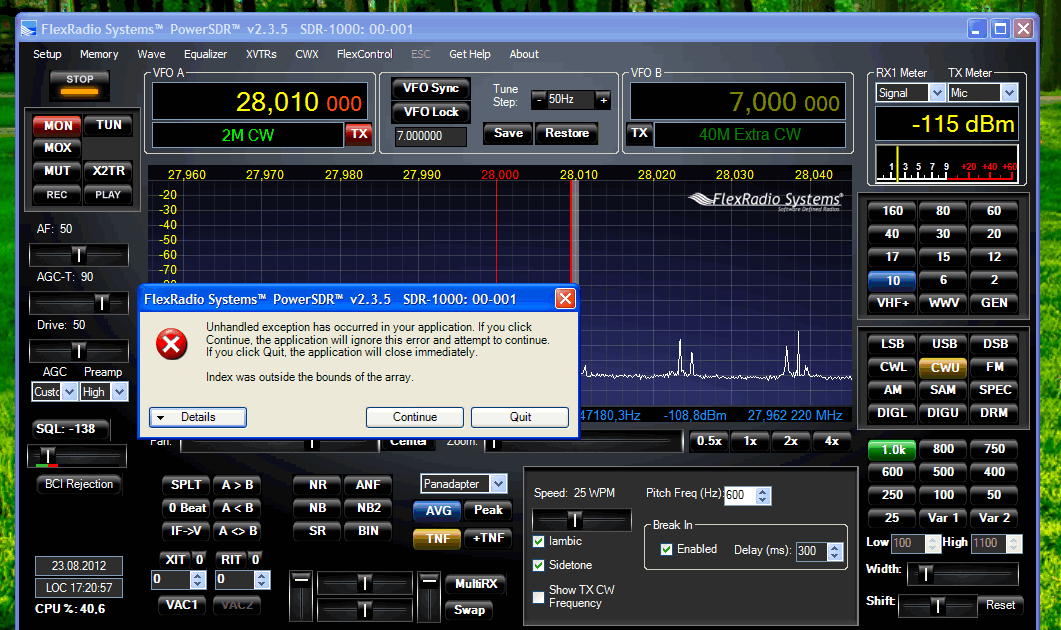Select the WWV band button
The width and height of the screenshot is (1061, 630).
pos(943,303)
